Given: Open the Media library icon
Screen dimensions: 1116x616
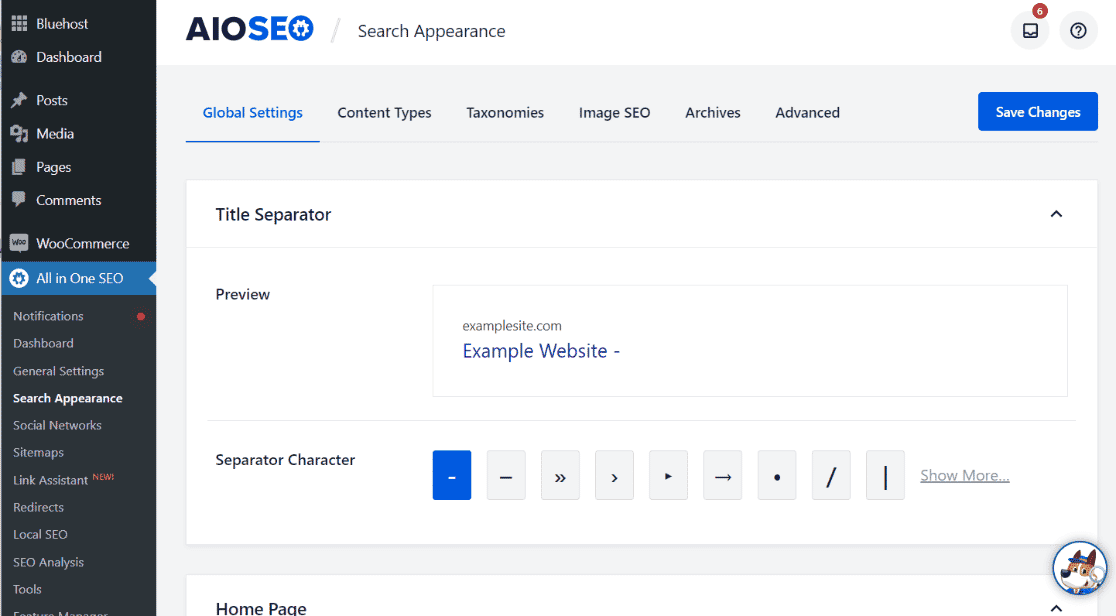Looking at the screenshot, I should point(19,133).
